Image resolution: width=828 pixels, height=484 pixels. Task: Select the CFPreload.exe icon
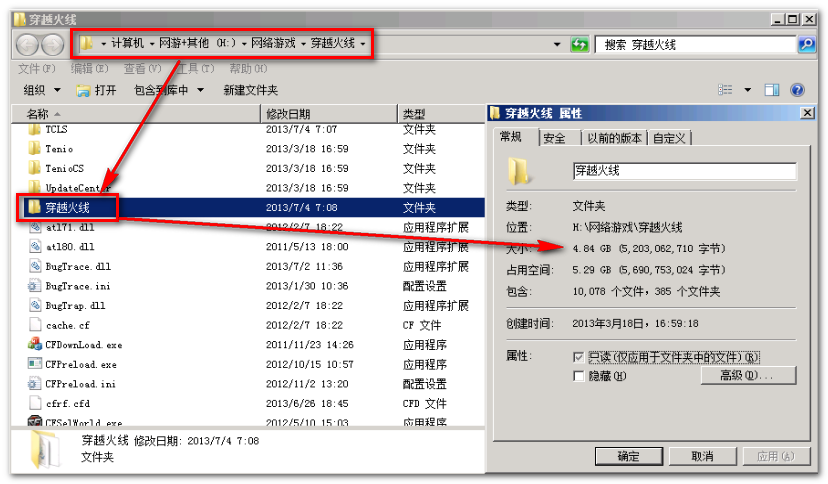(35, 364)
